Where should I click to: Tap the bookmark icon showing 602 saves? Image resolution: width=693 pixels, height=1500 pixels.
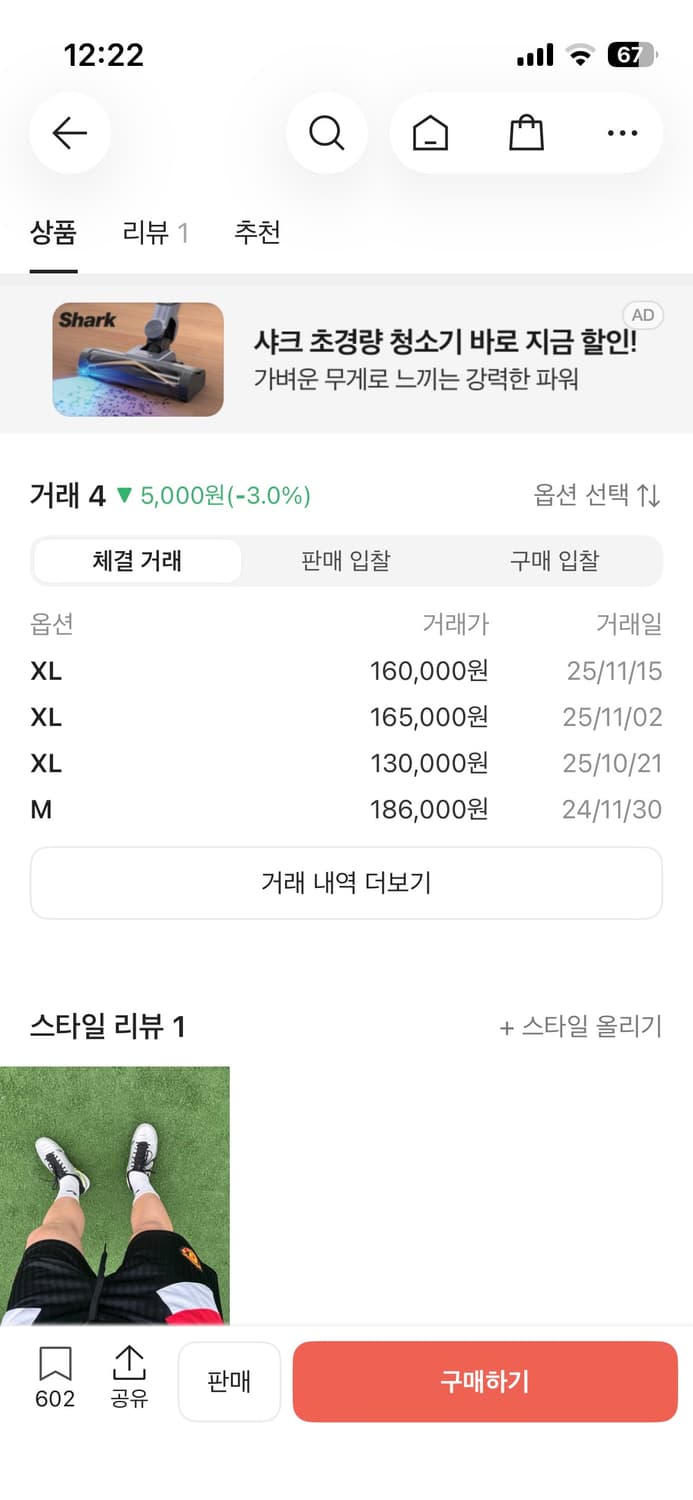coord(55,1375)
